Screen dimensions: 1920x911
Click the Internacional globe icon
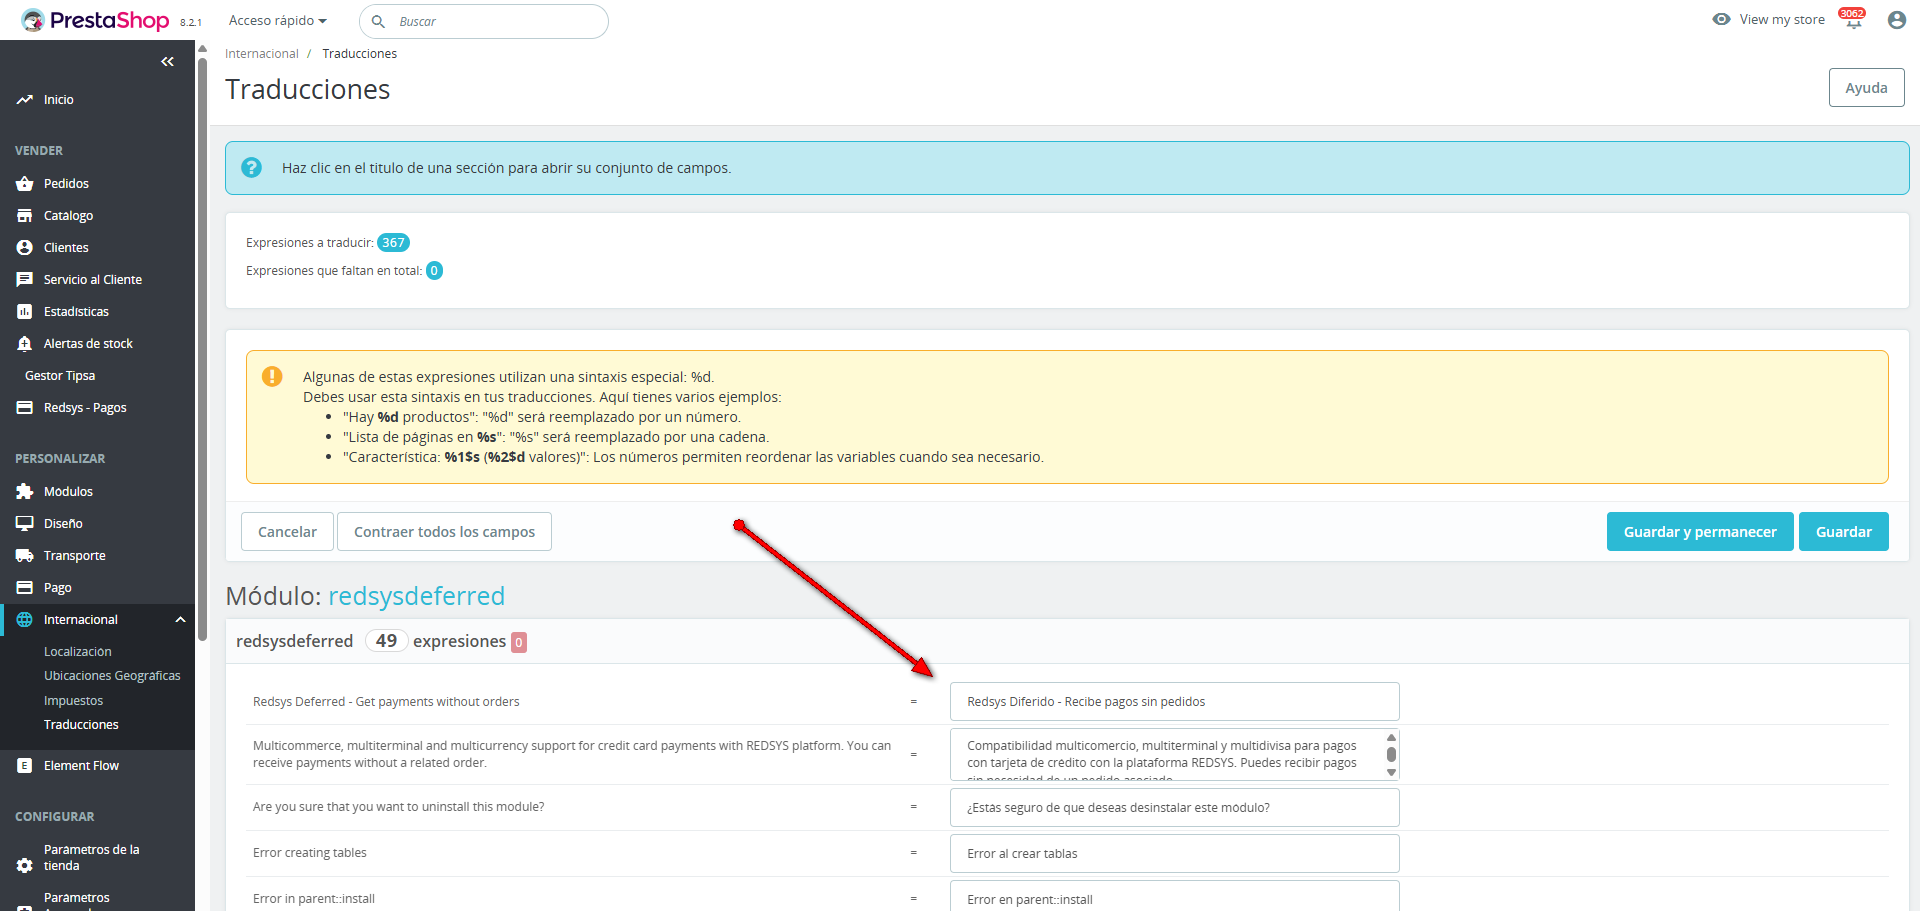coord(25,620)
